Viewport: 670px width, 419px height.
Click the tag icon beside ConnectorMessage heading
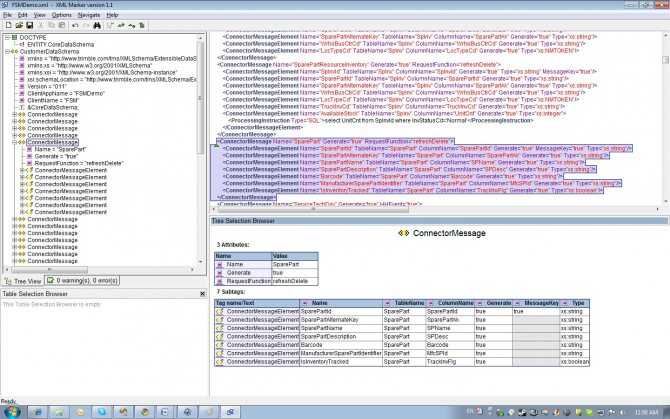pos(404,233)
